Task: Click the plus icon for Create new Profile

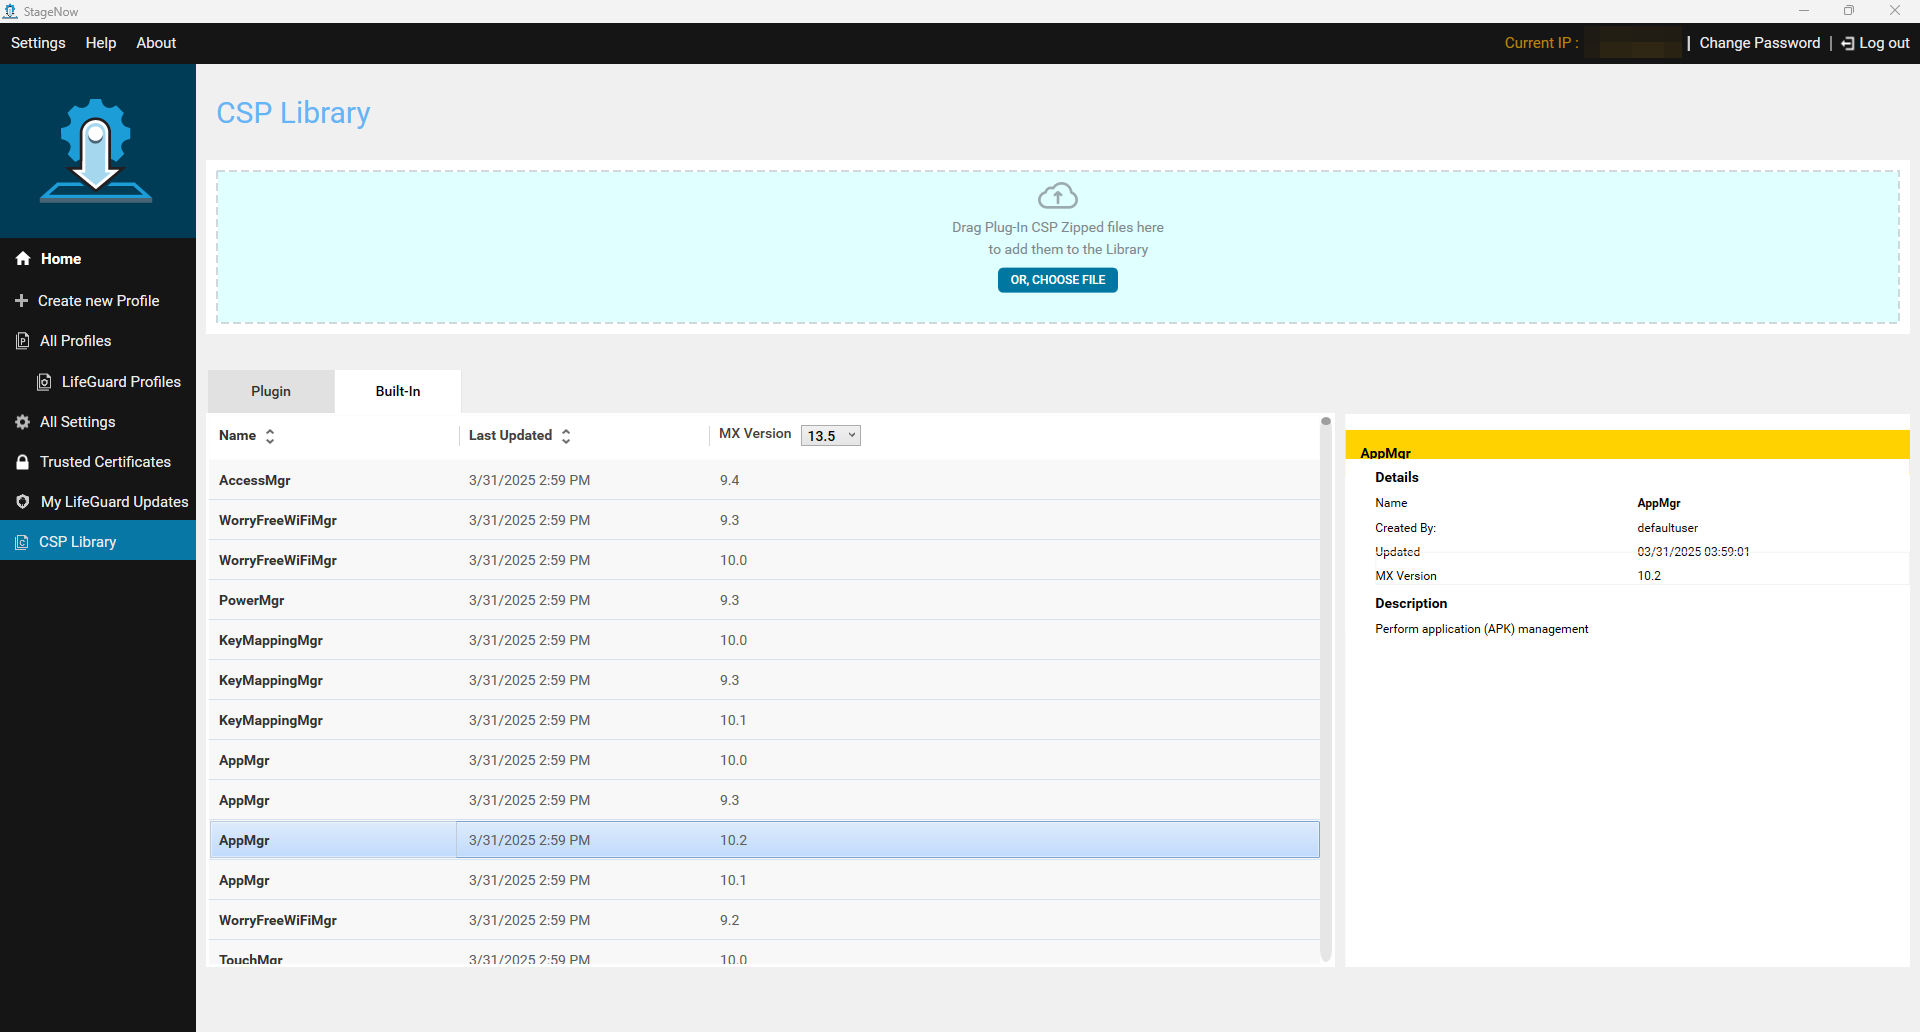Action: point(21,301)
